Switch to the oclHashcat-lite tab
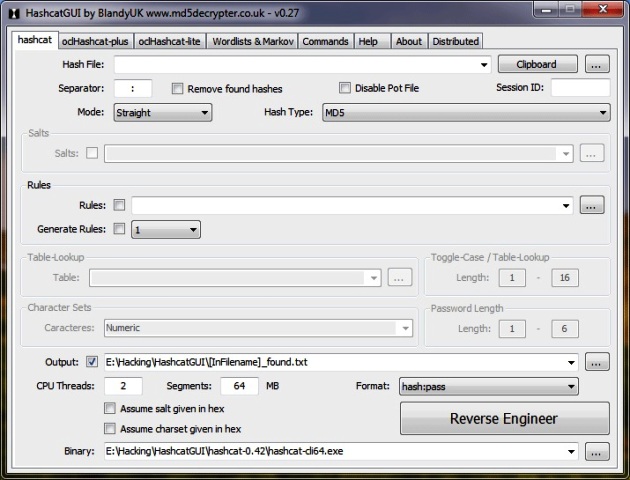 tap(170, 41)
